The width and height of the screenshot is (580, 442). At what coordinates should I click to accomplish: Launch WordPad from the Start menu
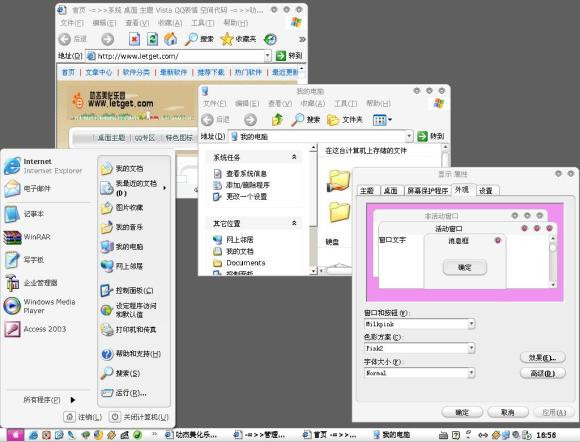click(x=24, y=260)
